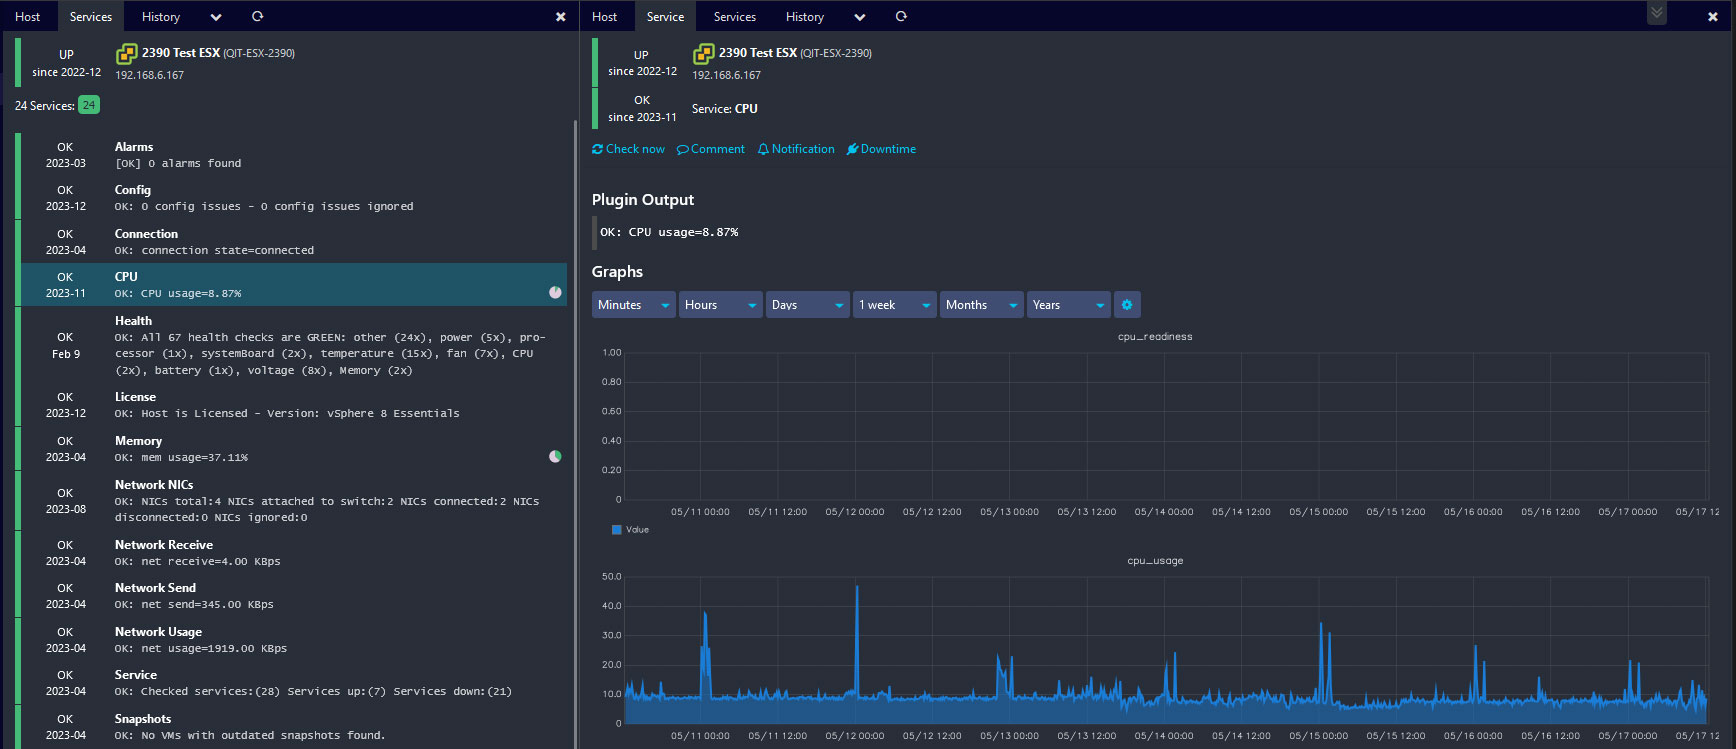Open the Network Receive service row
Image resolution: width=1736 pixels, height=749 pixels.
291,553
